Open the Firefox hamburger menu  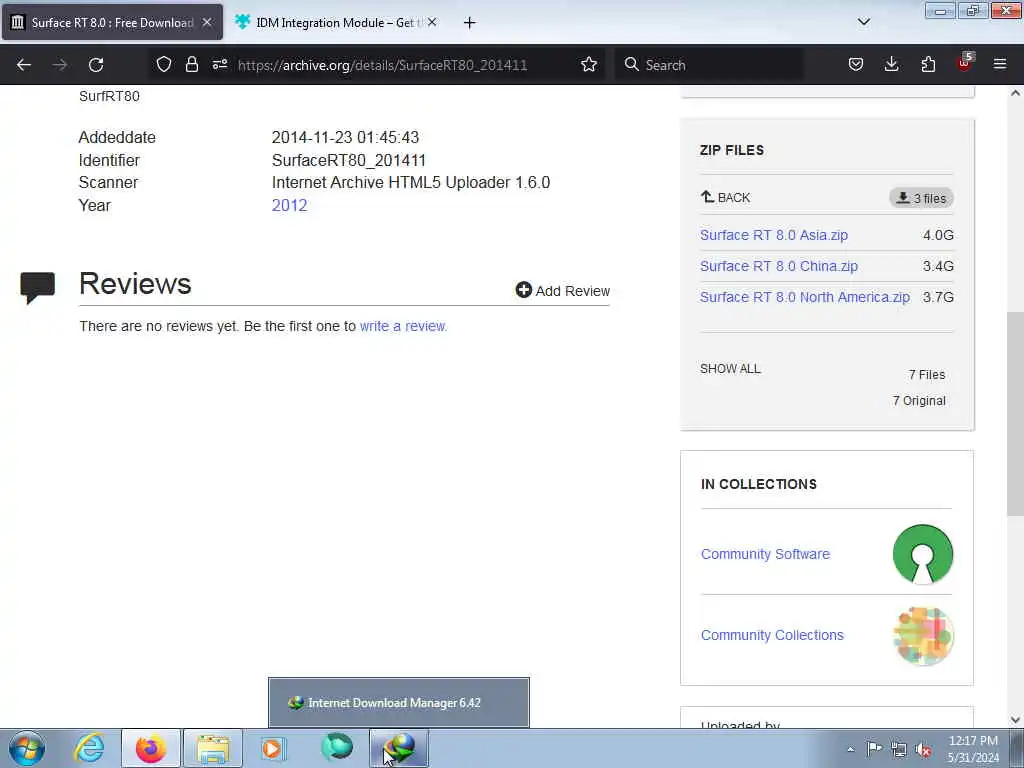coord(1000,64)
